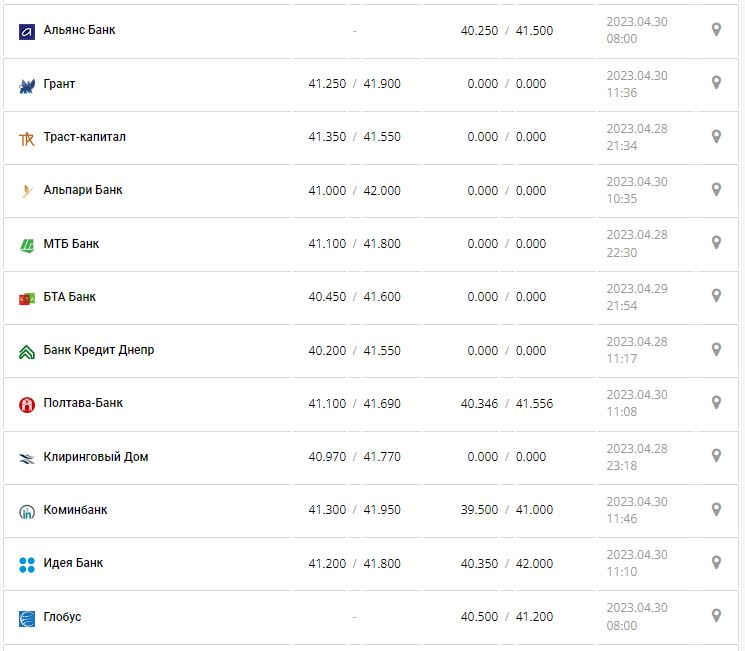
Task: Click the Коминбанк logo icon
Action: (x=27, y=511)
